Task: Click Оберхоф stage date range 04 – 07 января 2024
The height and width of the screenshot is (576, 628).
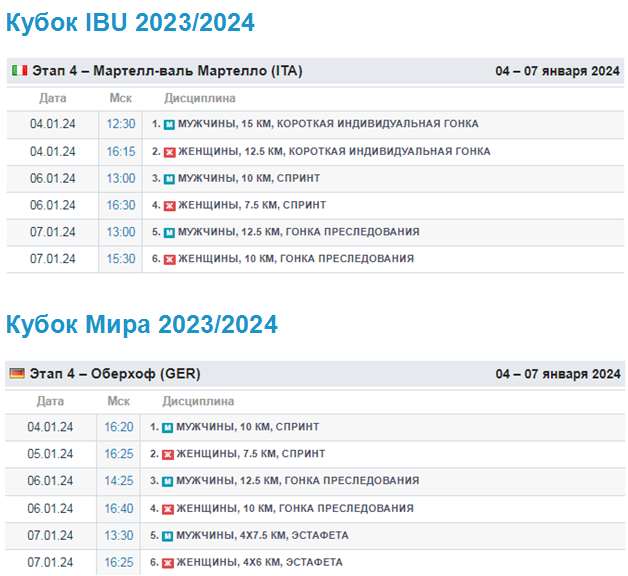Action: click(558, 374)
